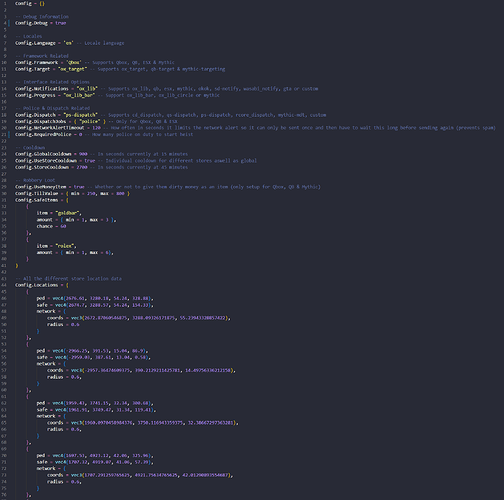The height and width of the screenshot is (500, 504).
Task: Click the '-- Debug Information' comment
Action: (x=42, y=16)
